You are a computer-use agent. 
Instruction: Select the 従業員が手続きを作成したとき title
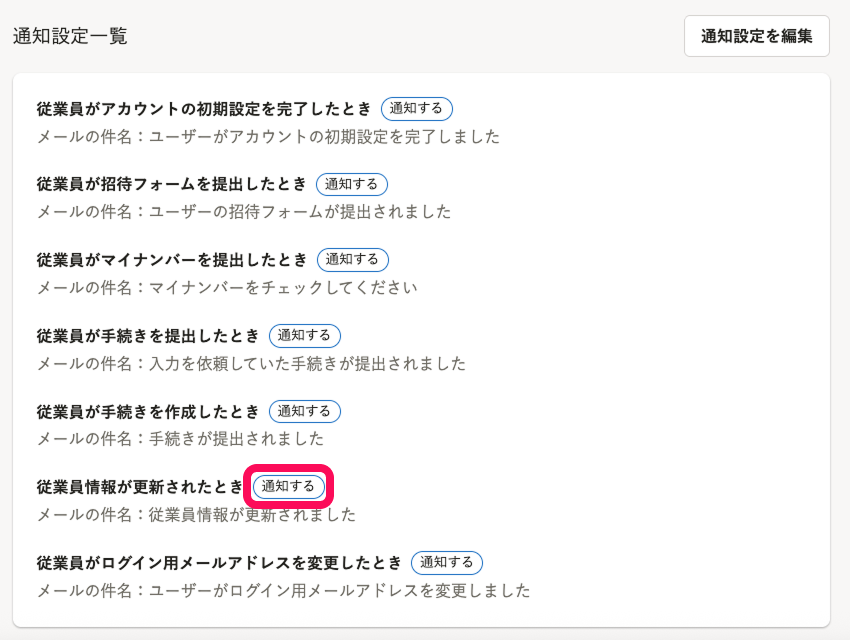[x=148, y=411]
